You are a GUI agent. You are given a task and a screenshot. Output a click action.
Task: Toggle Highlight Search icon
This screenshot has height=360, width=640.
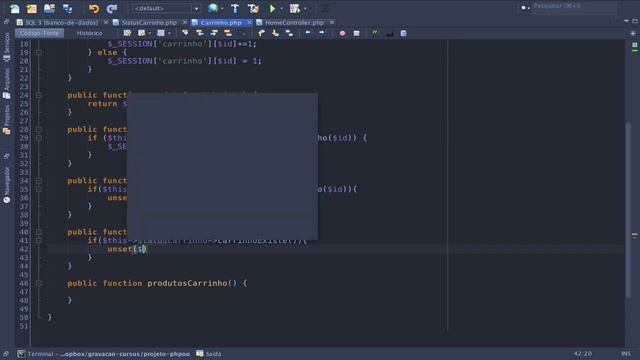(228, 33)
